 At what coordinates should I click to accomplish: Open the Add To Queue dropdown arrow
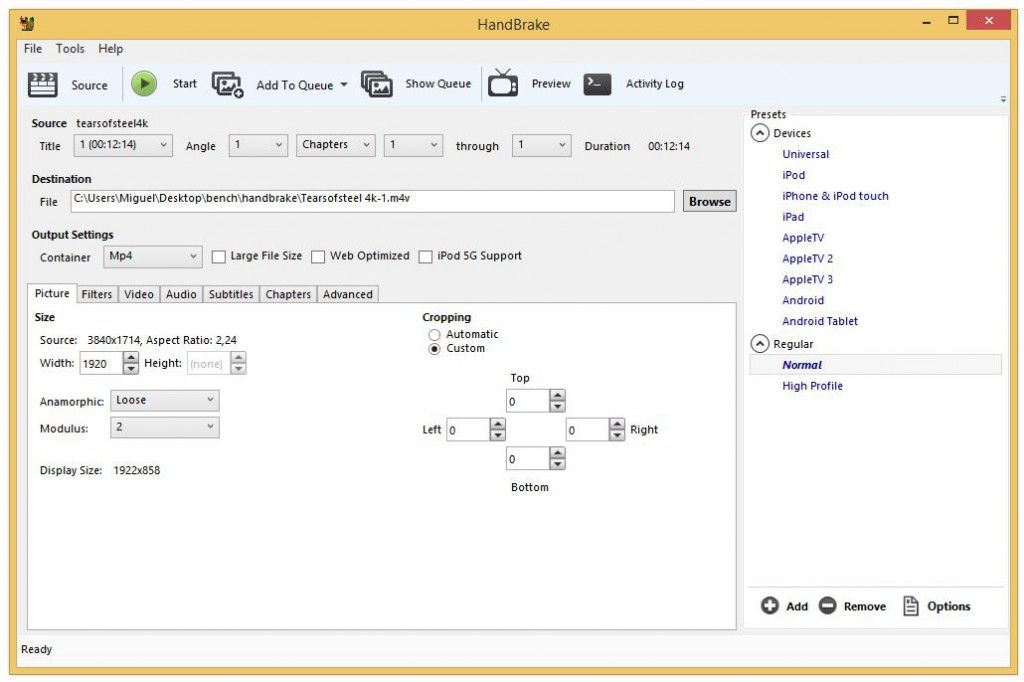pos(344,85)
